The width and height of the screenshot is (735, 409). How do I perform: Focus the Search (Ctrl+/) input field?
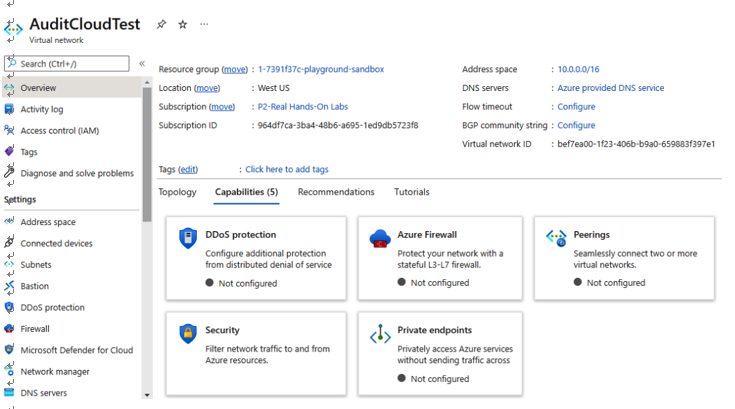[67, 64]
